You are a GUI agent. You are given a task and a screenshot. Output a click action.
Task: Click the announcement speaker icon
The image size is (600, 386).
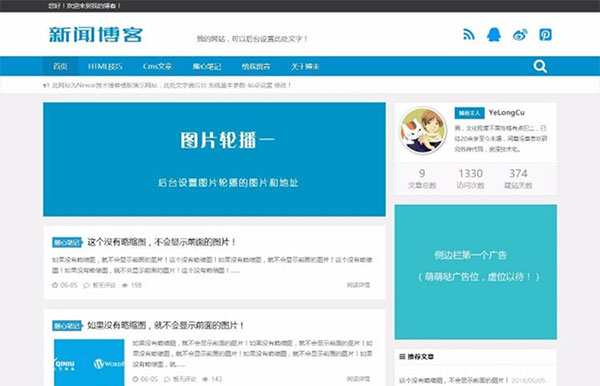coord(46,86)
